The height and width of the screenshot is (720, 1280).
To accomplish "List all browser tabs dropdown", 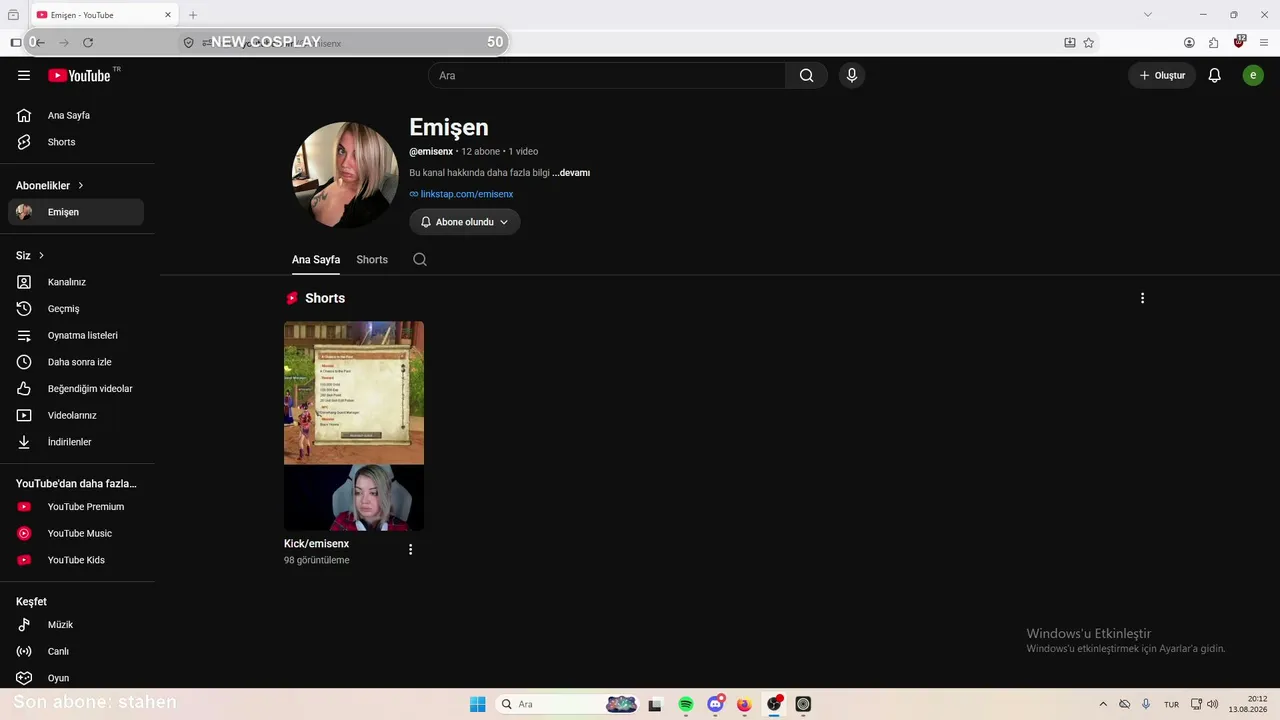I will click(x=1148, y=15).
